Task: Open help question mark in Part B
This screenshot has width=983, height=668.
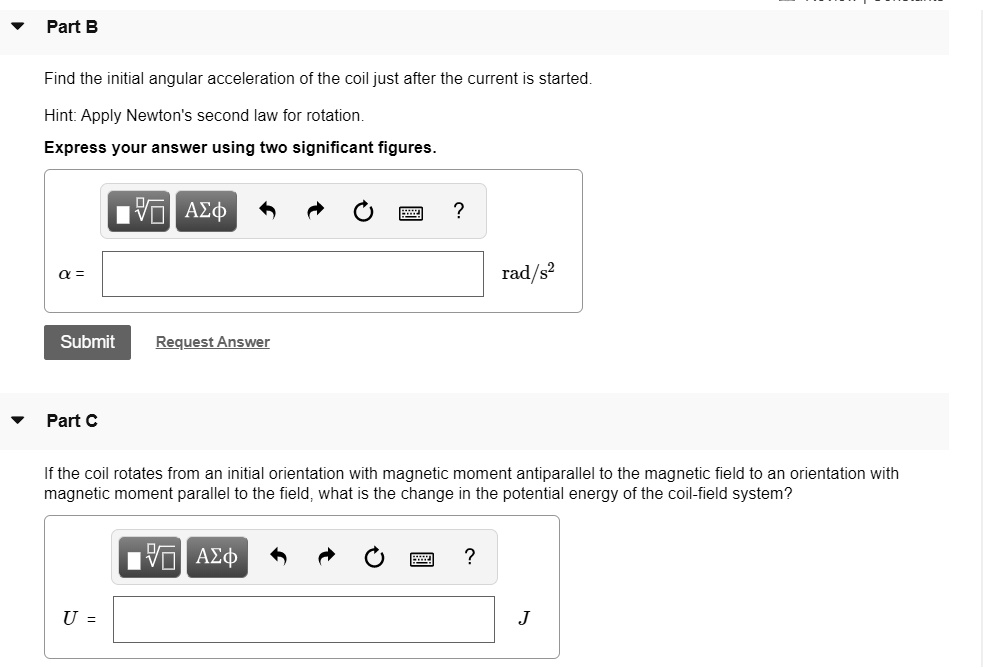Action: (x=458, y=210)
